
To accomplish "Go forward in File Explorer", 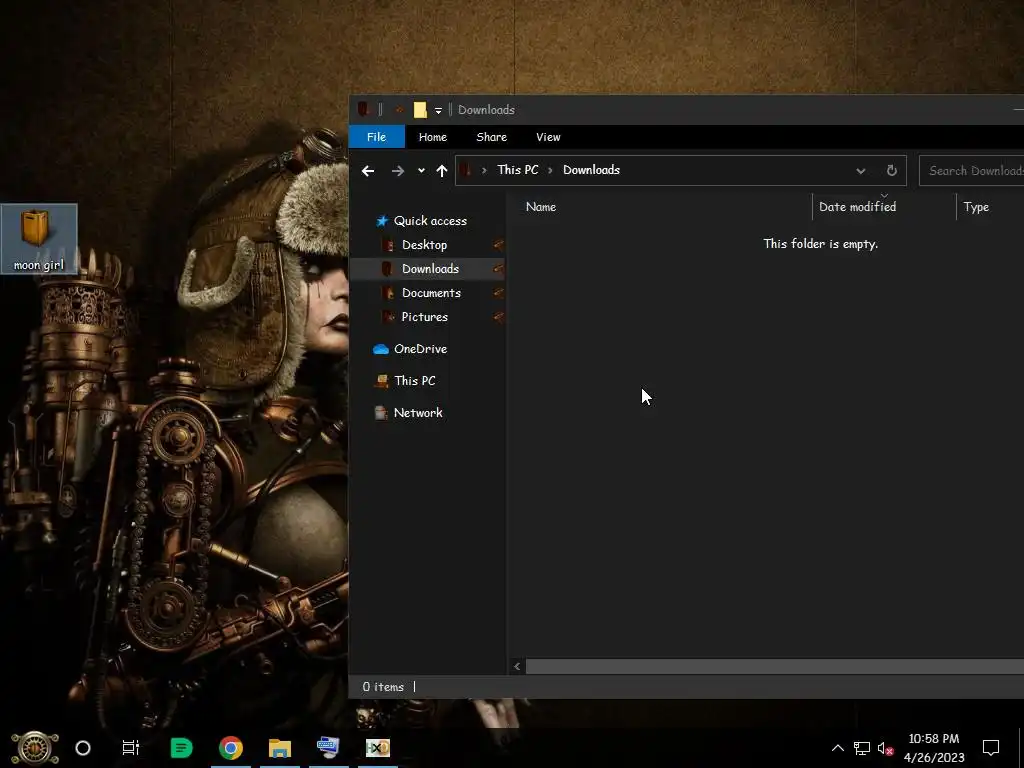I will point(398,171).
